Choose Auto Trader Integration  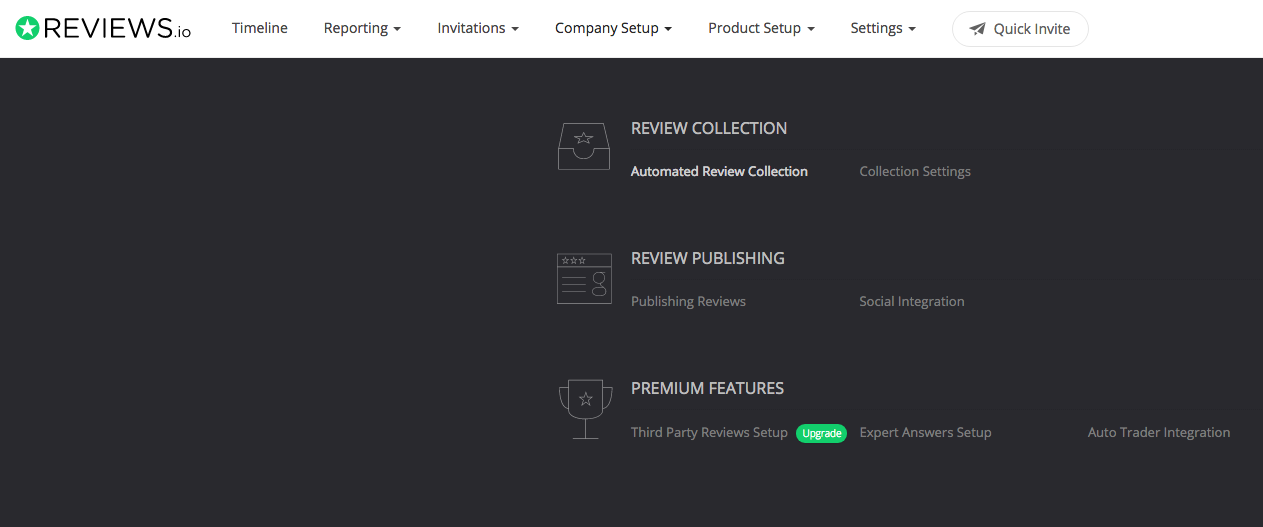pos(1159,433)
